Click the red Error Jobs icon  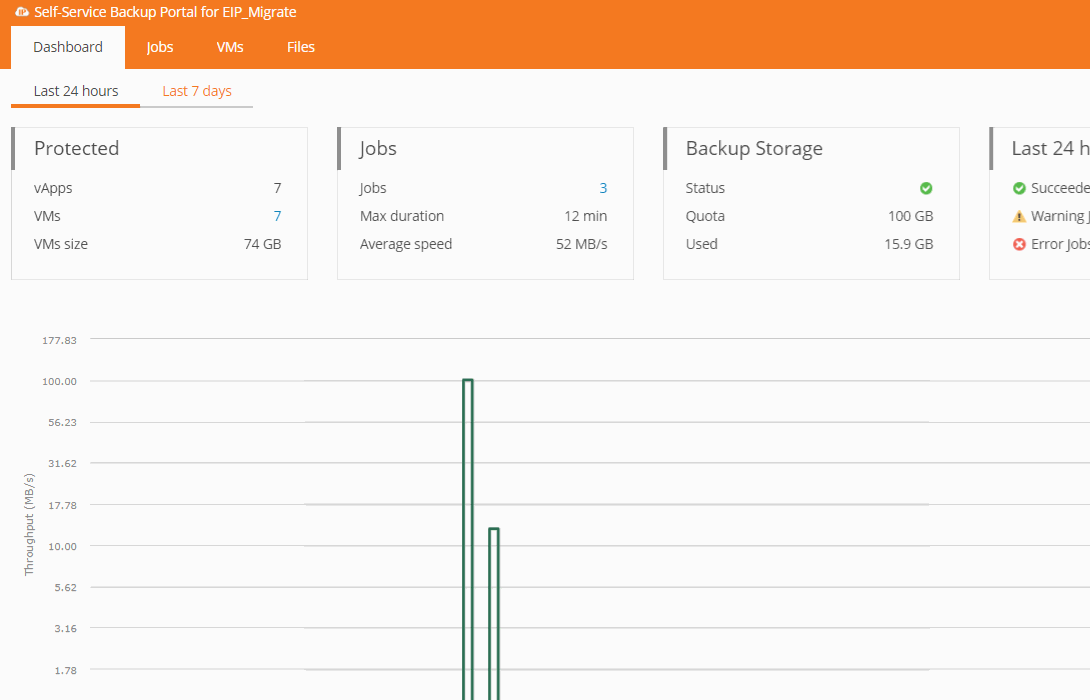(1019, 244)
